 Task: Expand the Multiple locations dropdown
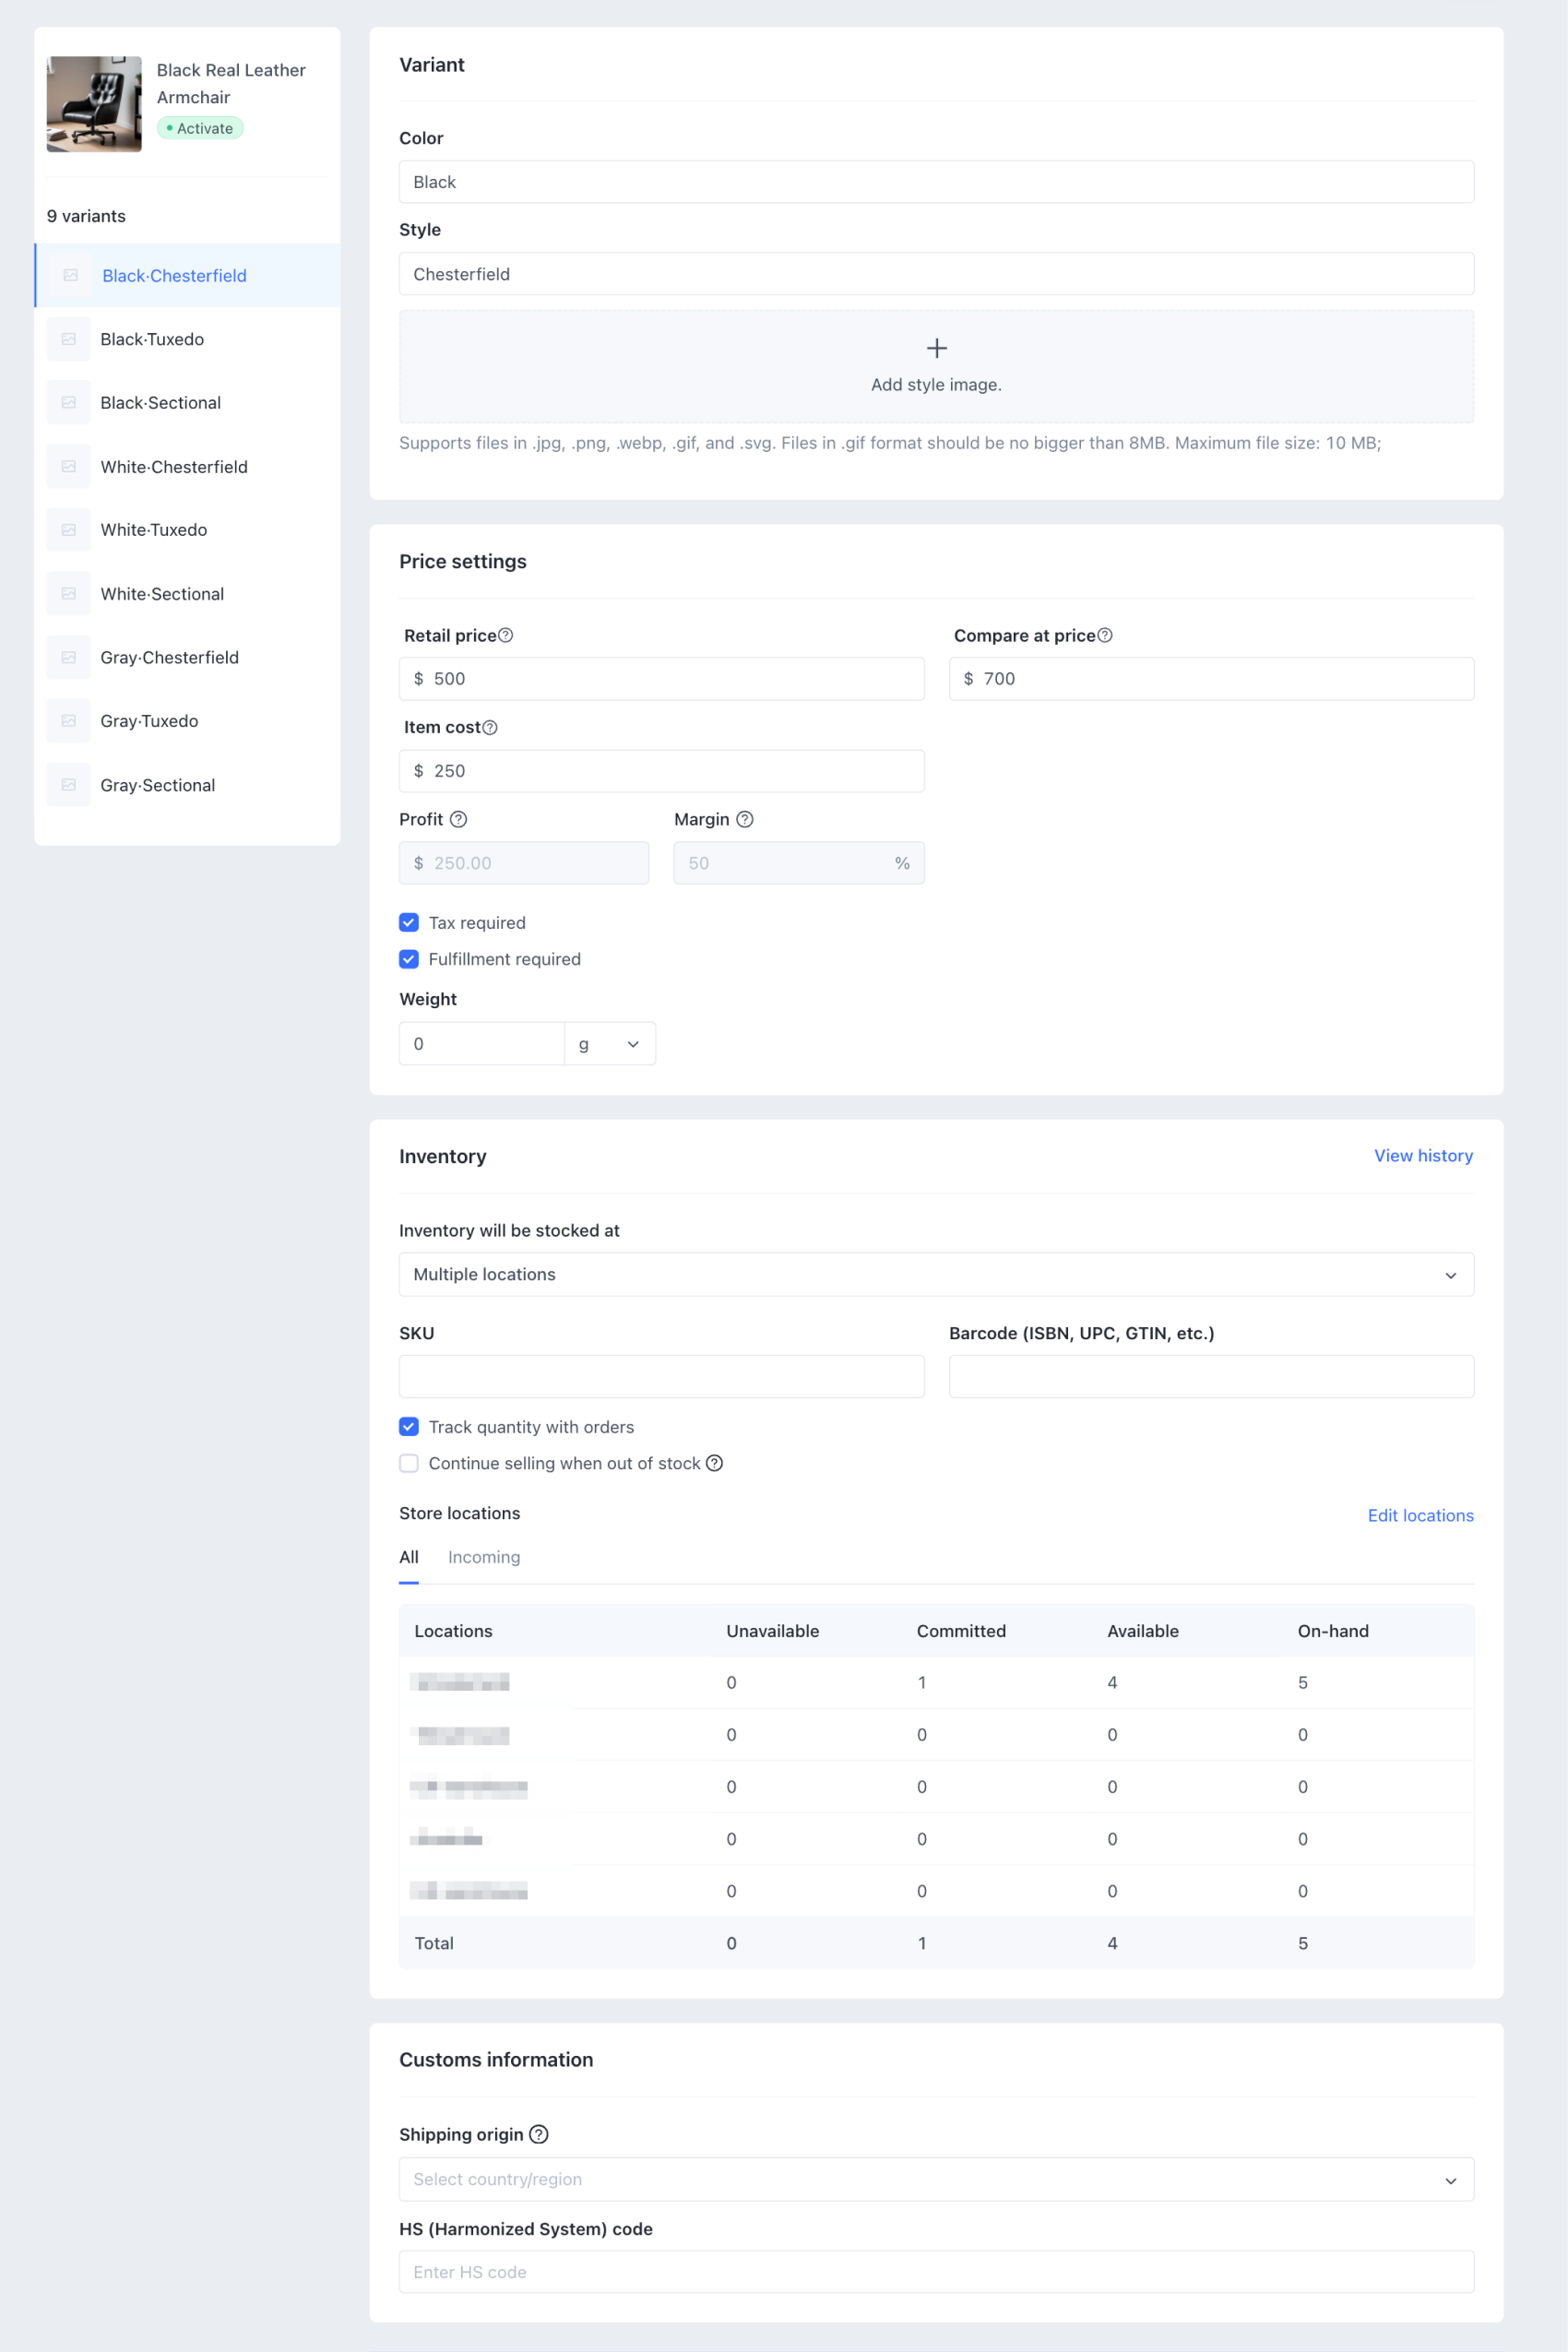tap(936, 1275)
